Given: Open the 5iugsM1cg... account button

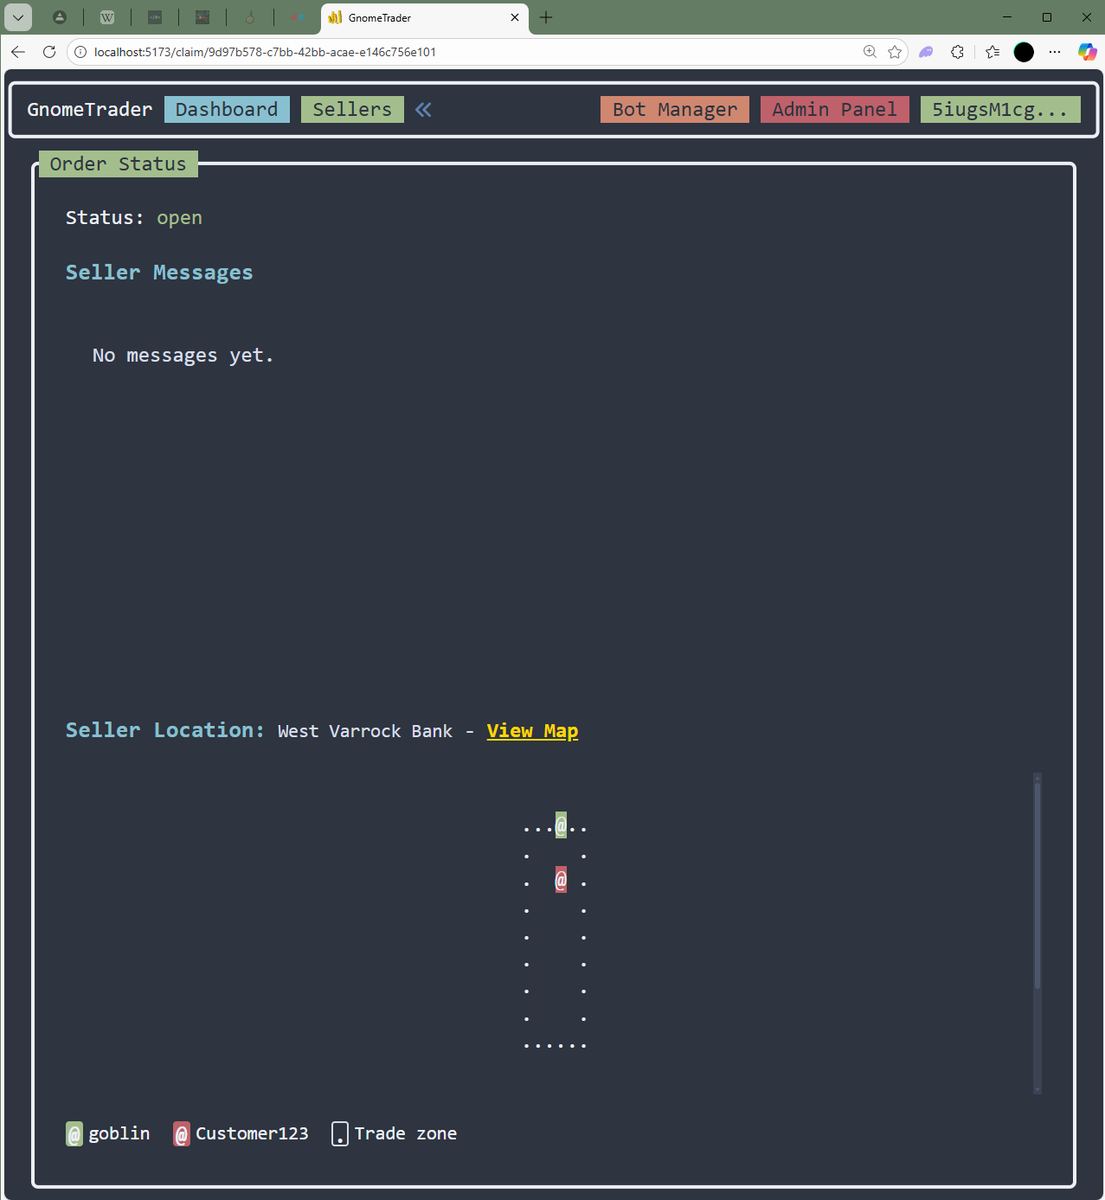Looking at the screenshot, I should tap(1000, 110).
